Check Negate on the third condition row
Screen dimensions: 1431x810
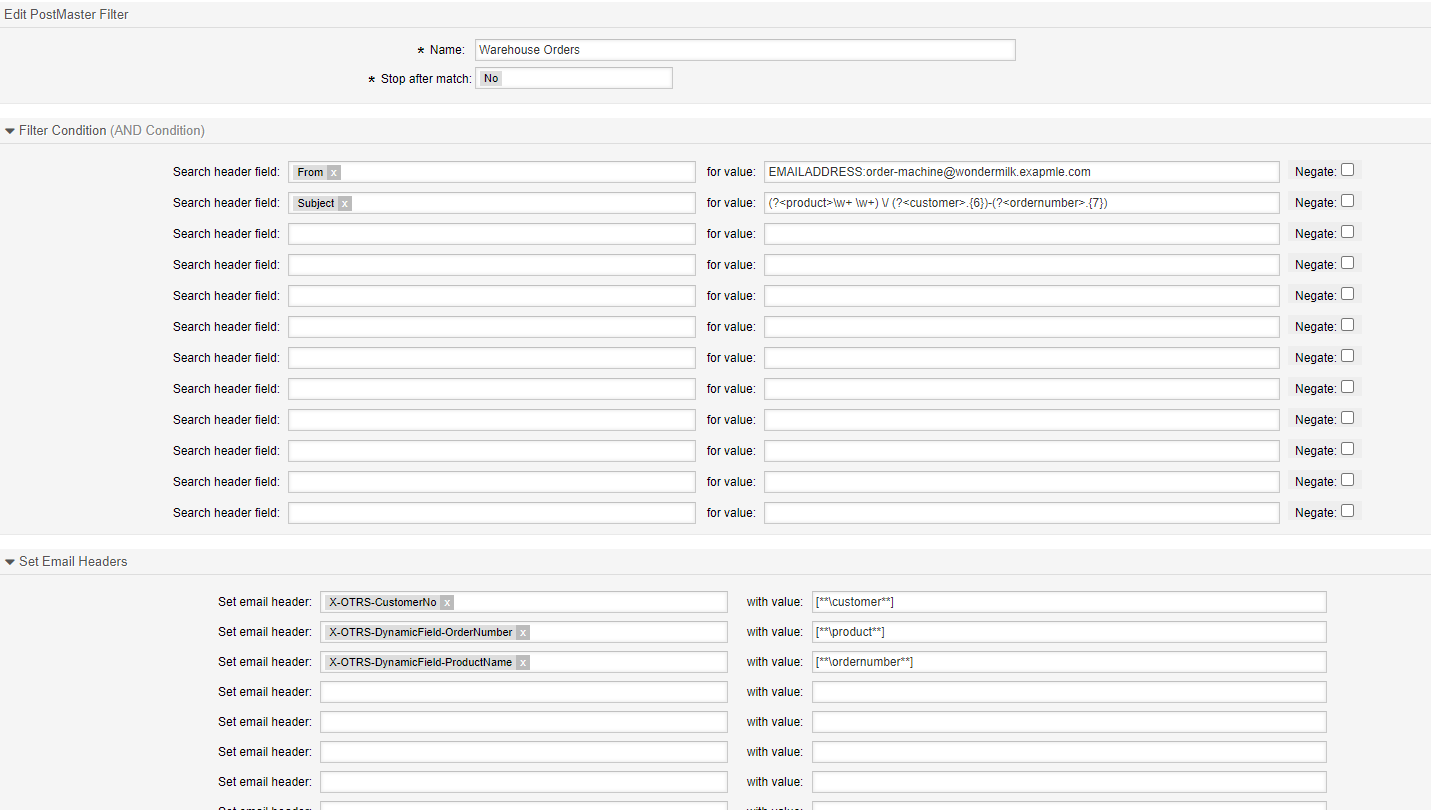click(1347, 232)
